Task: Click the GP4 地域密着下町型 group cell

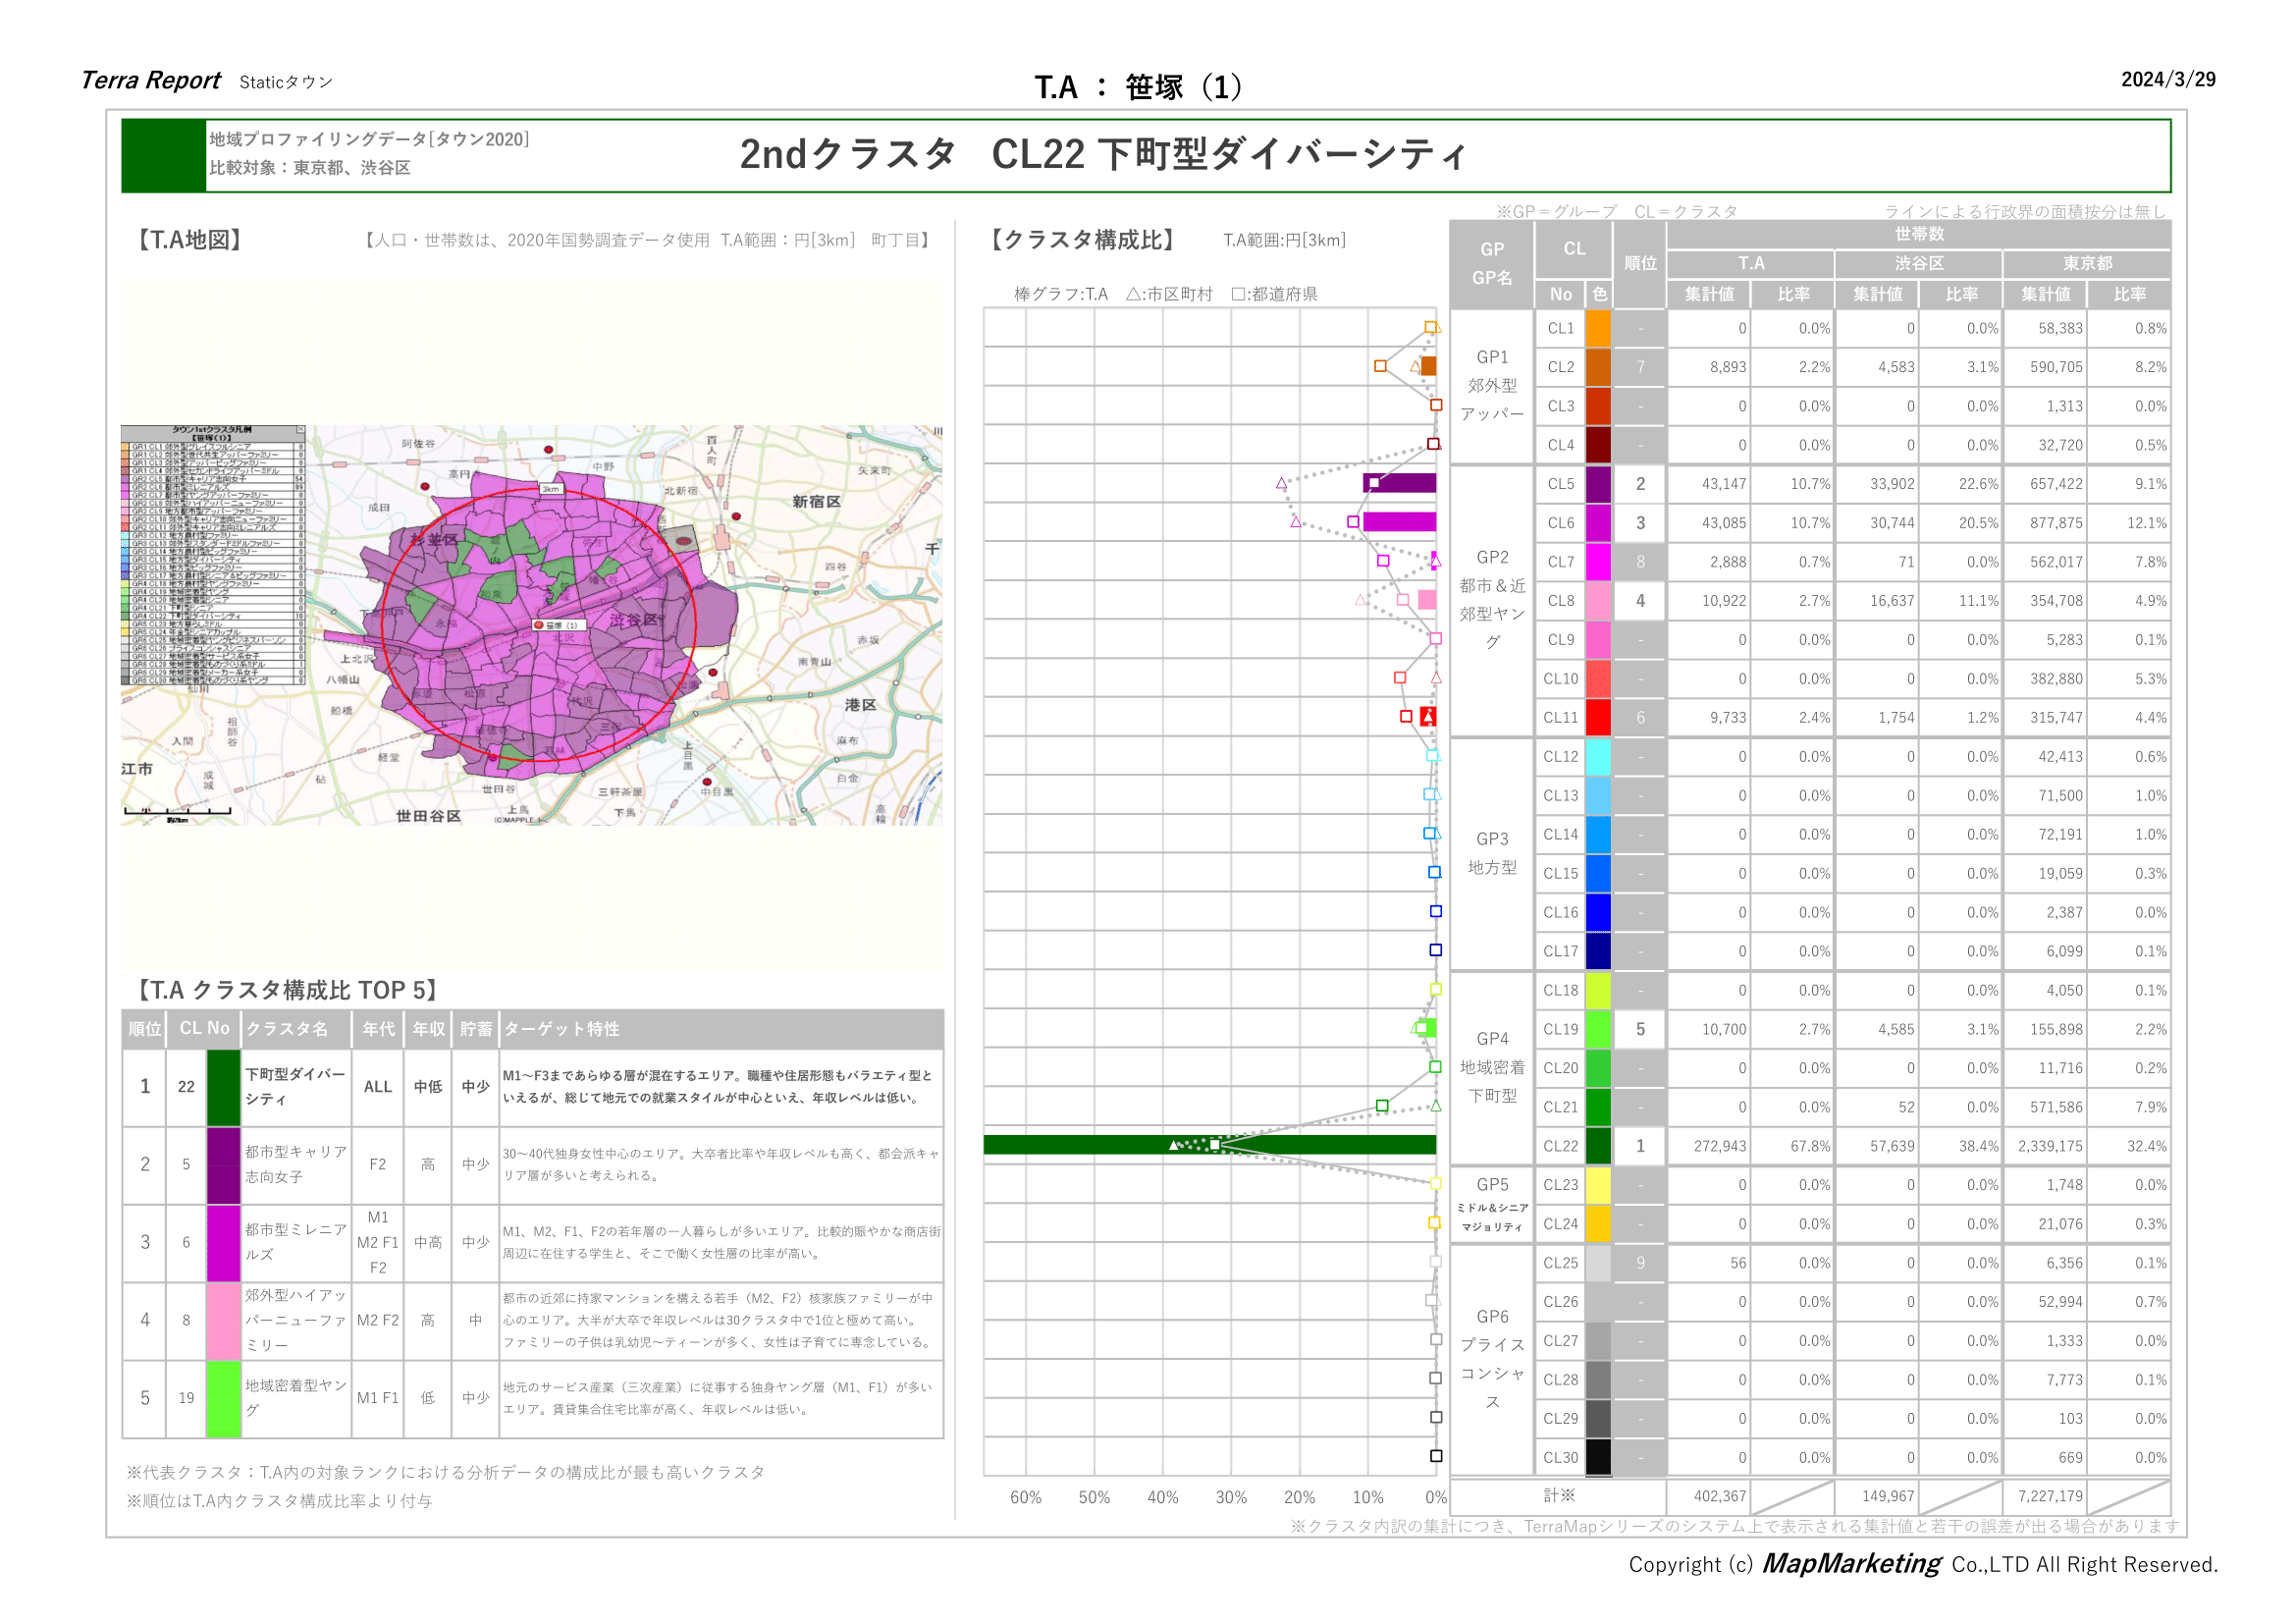Action: point(1492,1068)
